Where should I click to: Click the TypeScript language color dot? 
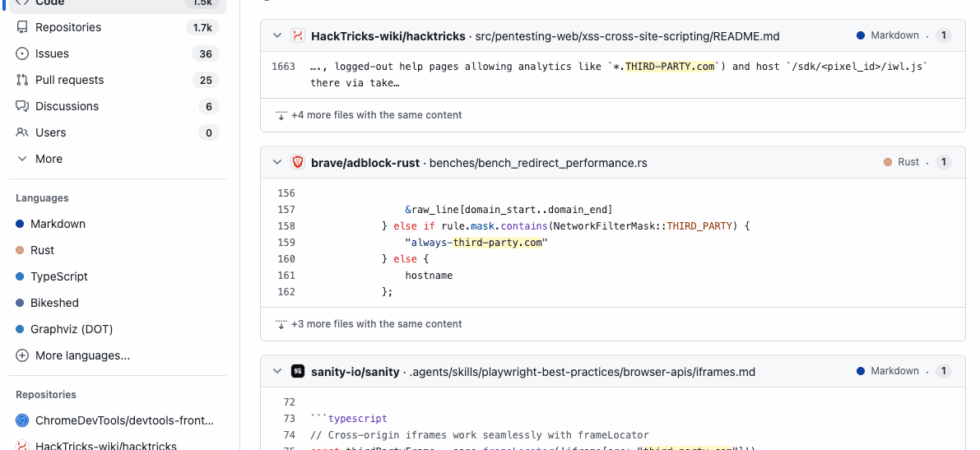20,276
